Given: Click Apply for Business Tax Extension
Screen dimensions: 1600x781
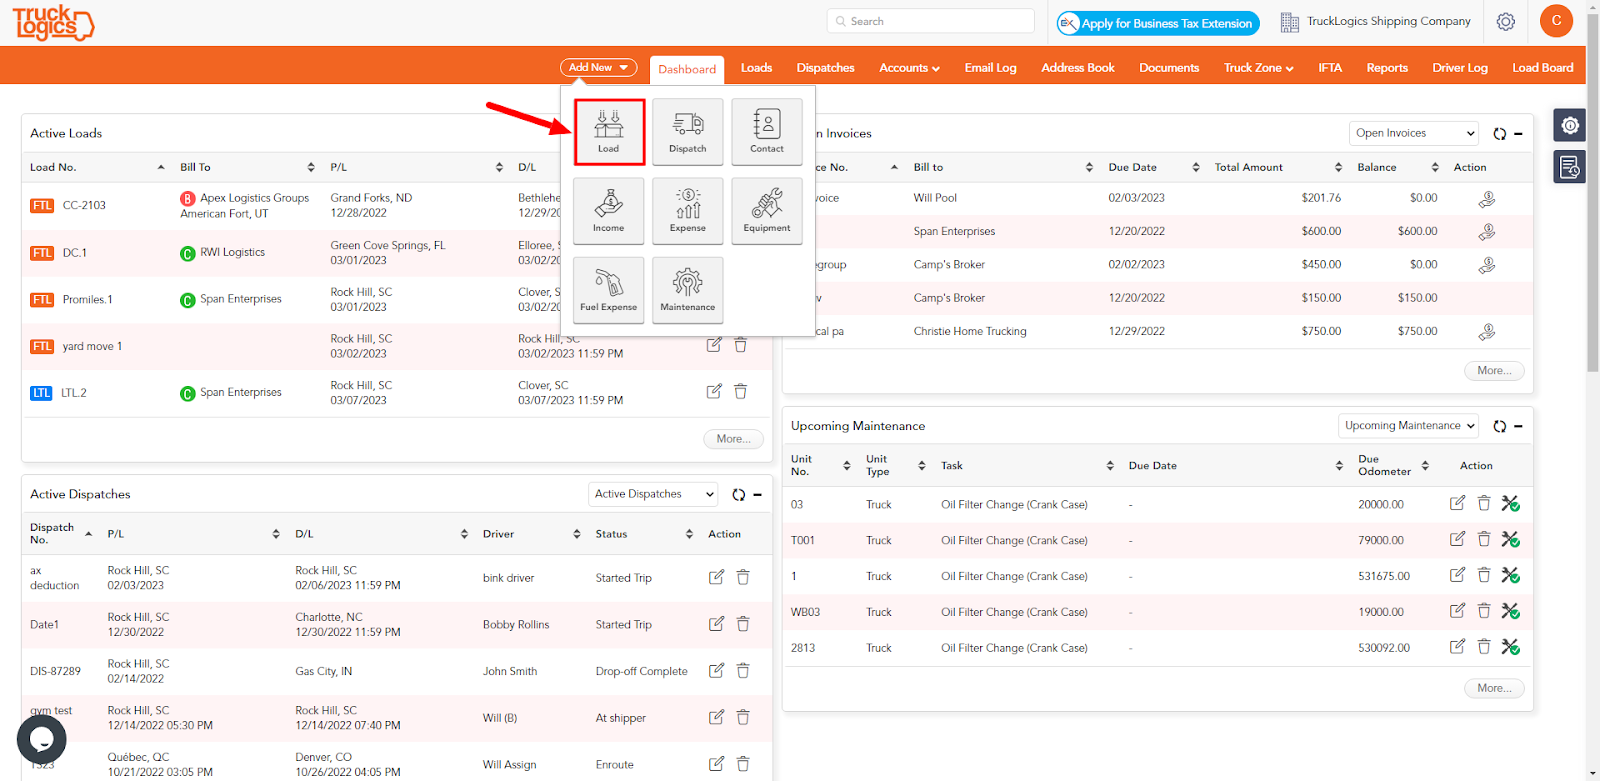Looking at the screenshot, I should 1158,23.
